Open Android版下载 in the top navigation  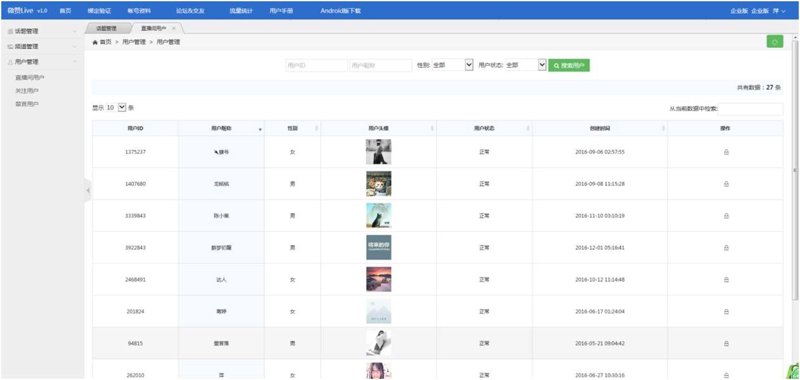340,11
